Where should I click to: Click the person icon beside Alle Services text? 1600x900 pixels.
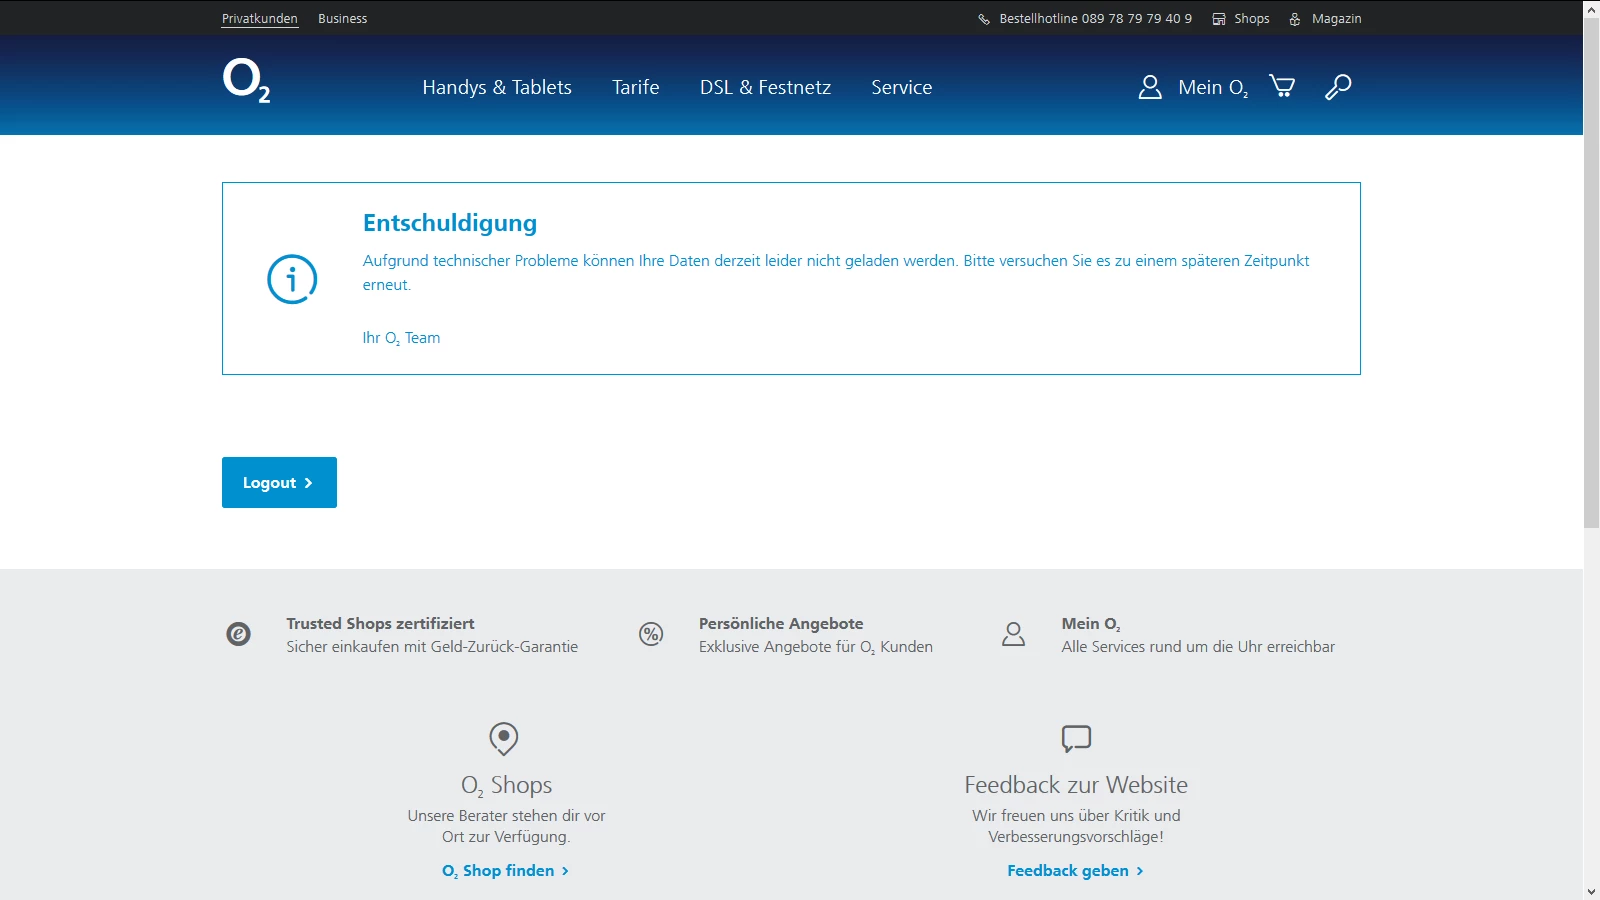click(1014, 634)
